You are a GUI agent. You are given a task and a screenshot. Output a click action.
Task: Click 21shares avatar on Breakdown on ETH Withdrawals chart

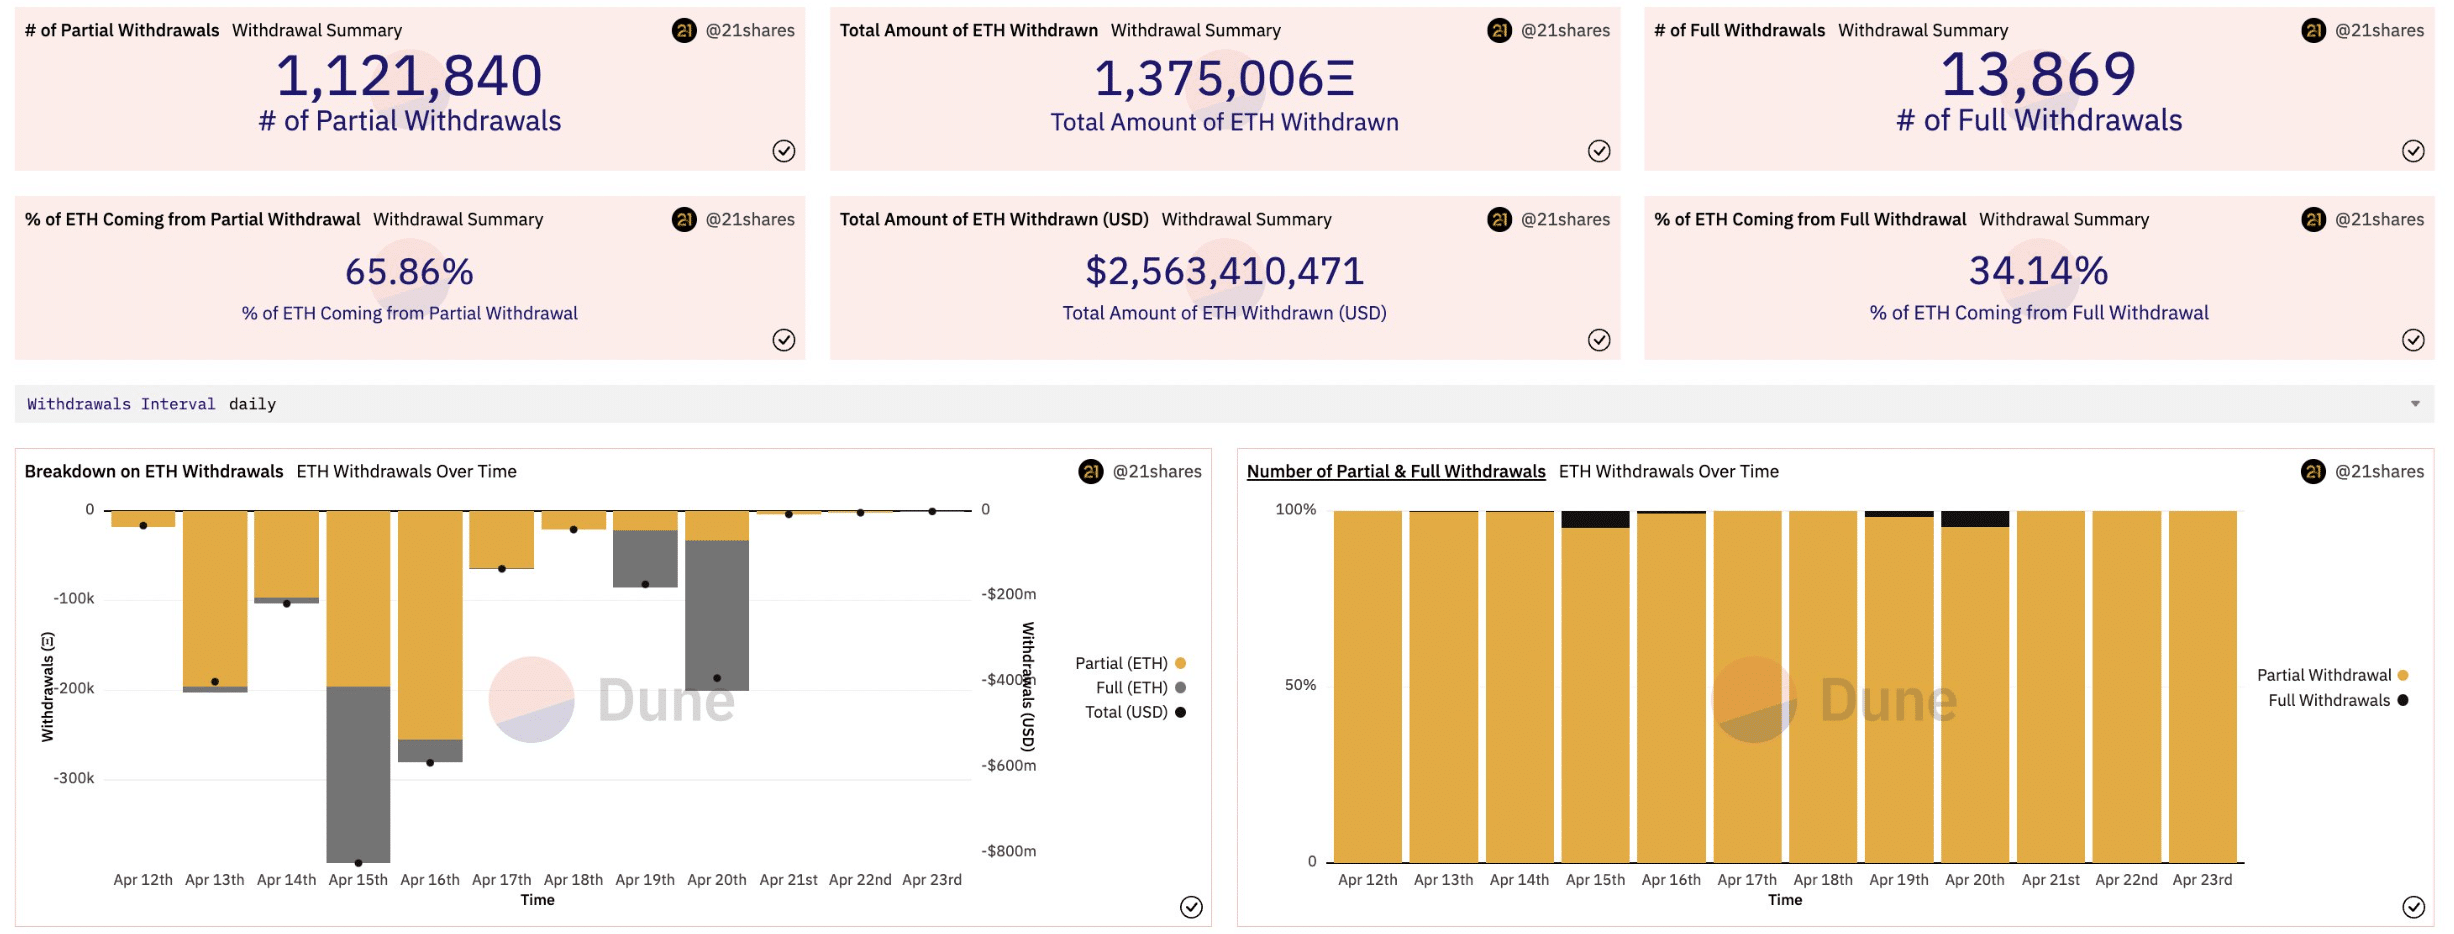click(1091, 471)
